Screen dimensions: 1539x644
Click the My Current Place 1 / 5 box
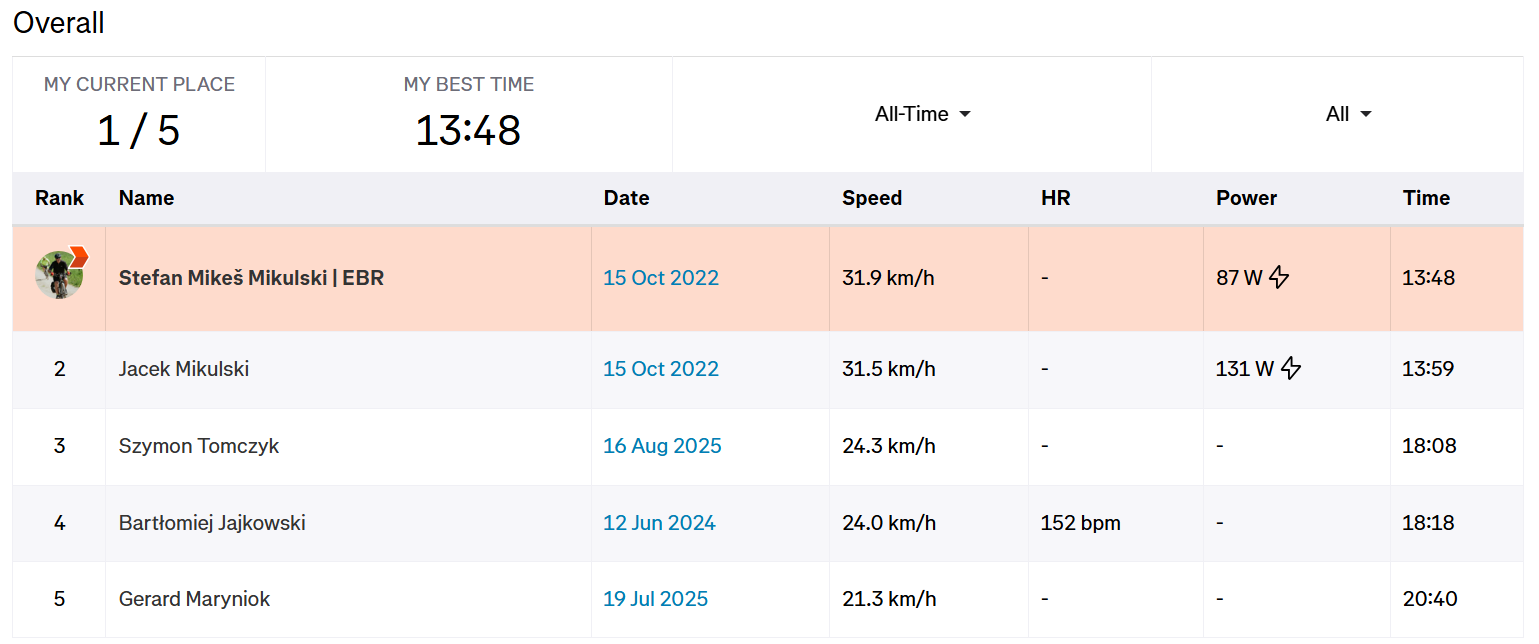click(x=139, y=115)
